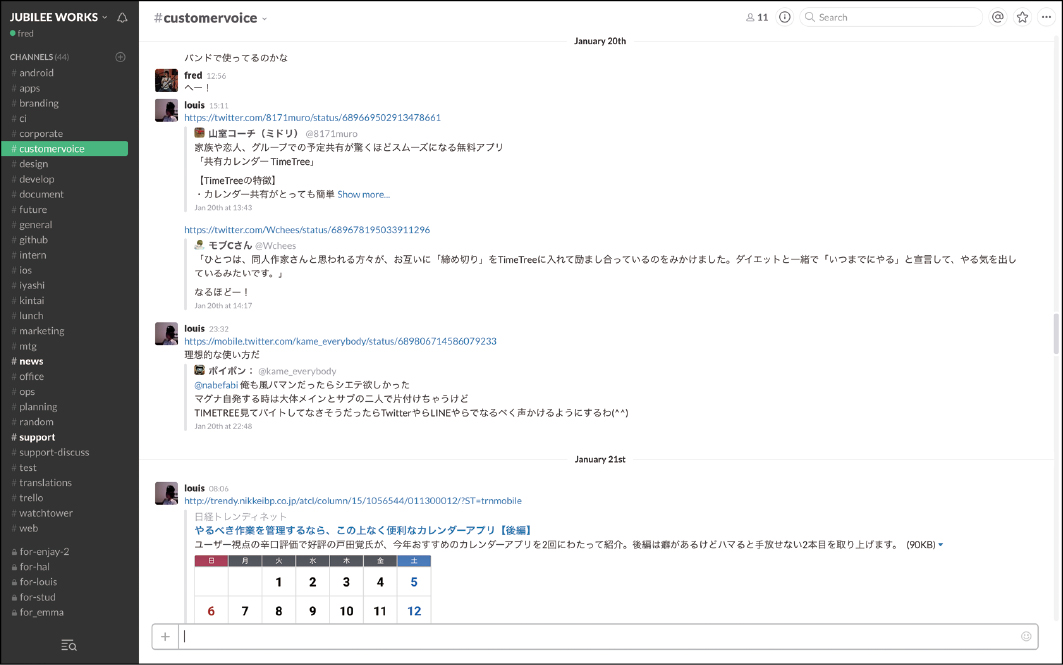Screen dimensions: 1063x665
Task: Click louis avatar at 15:11 message
Action: [166, 110]
